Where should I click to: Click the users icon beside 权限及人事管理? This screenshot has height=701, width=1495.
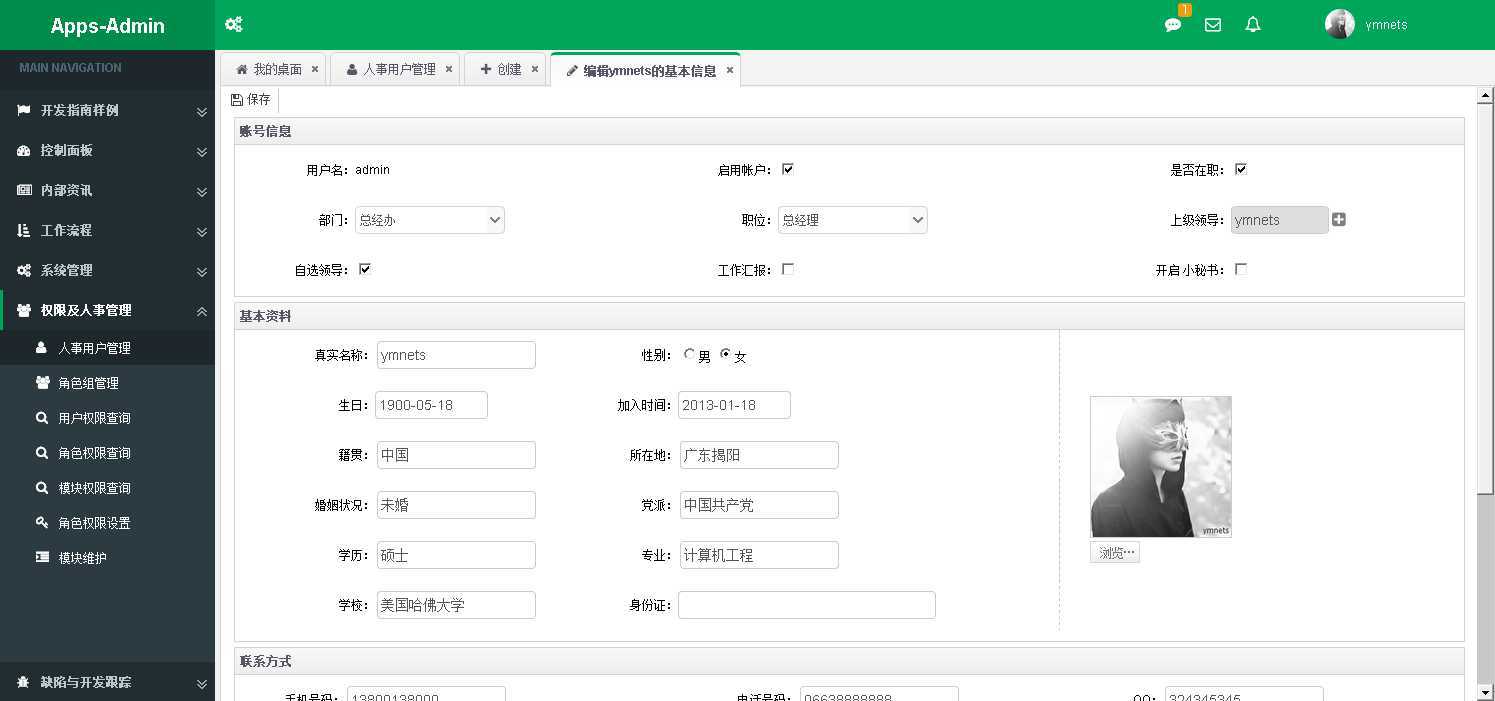click(24, 310)
